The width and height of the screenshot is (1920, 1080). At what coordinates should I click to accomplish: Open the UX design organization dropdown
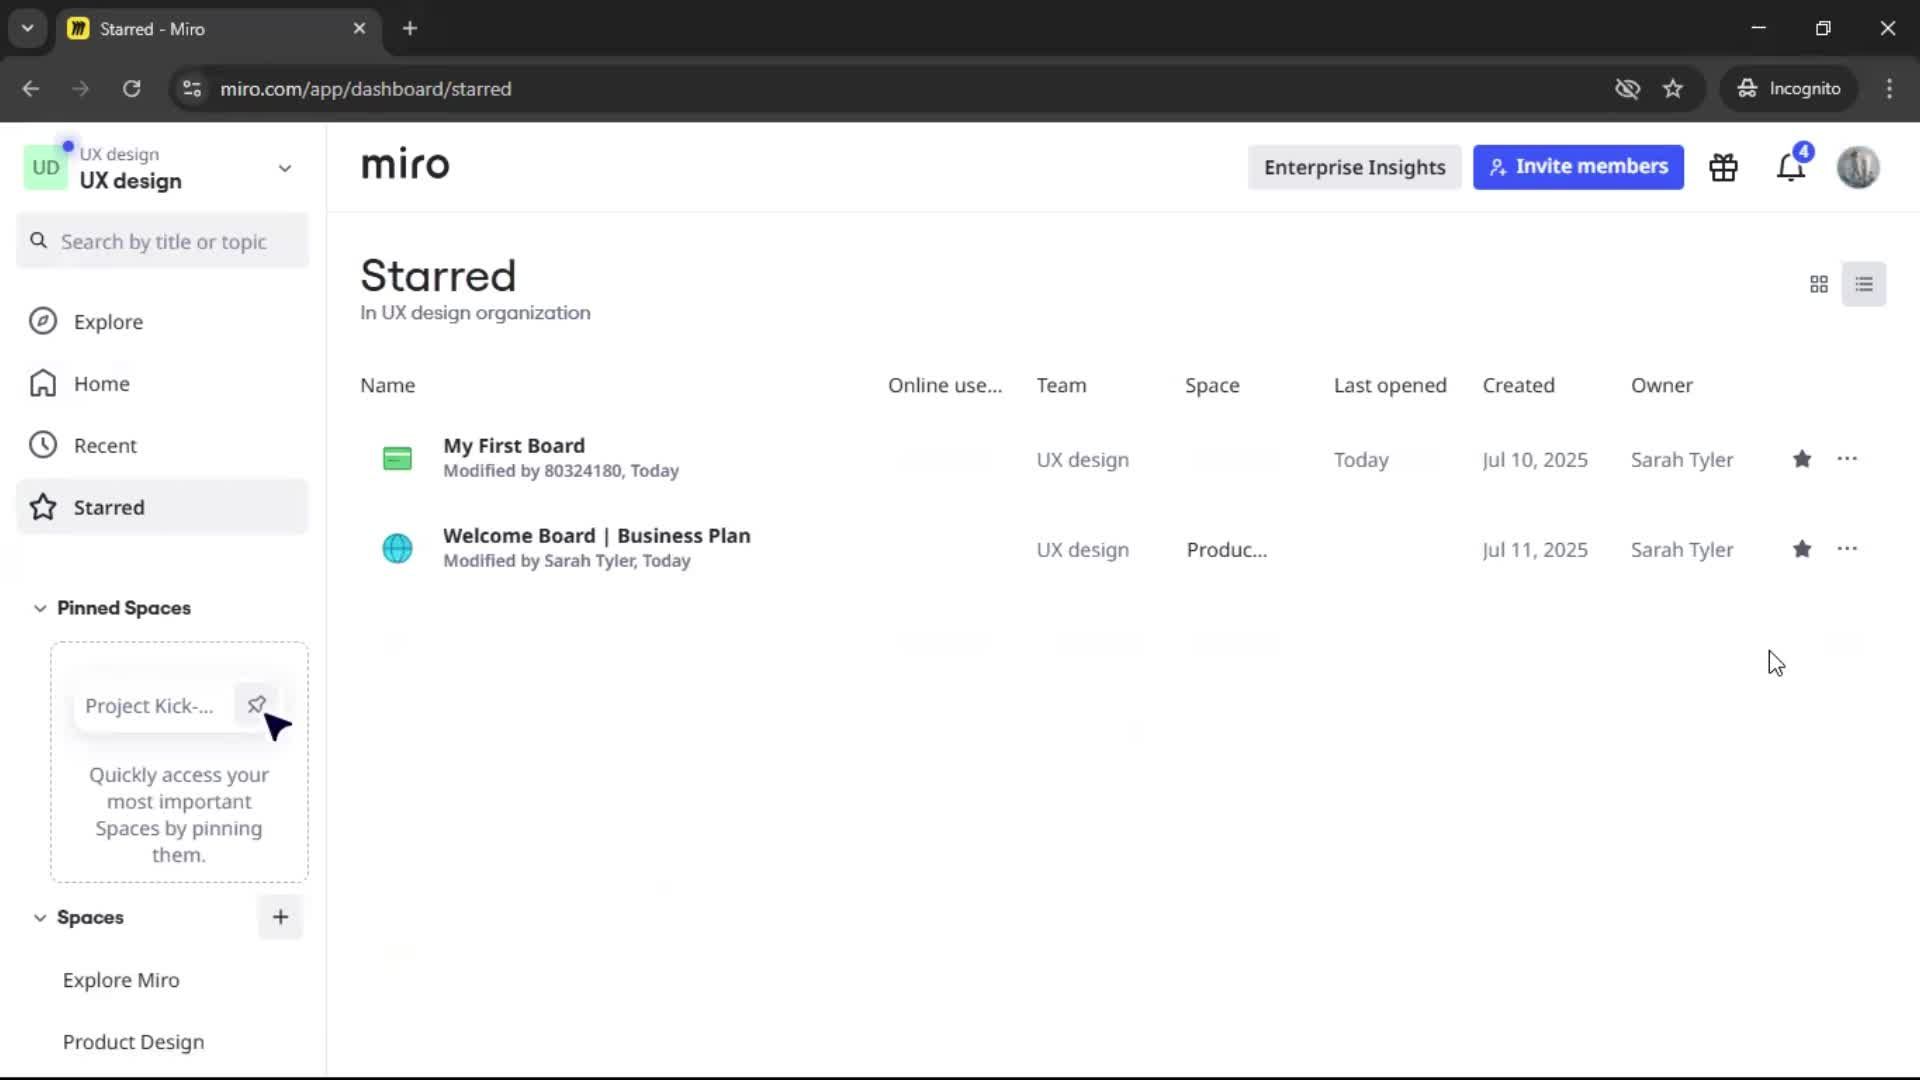pos(284,168)
